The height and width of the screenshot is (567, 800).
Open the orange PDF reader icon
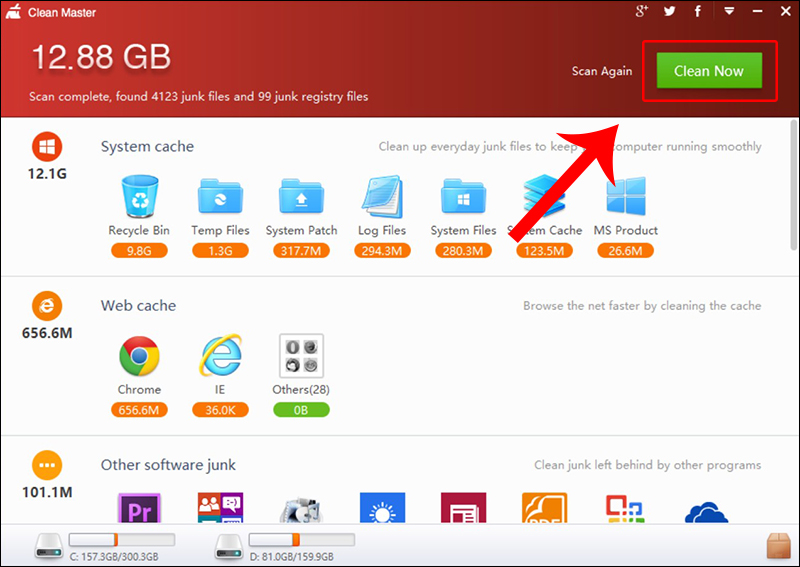click(x=544, y=508)
